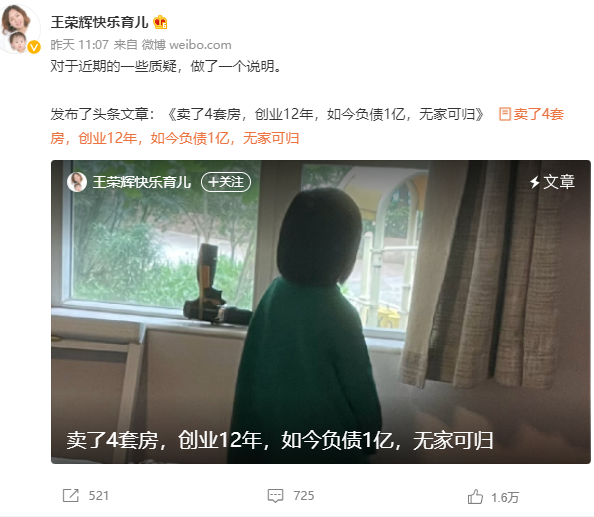Image resolution: width=594 pixels, height=517 pixels.
Task: Click the comment count 725
Action: tap(304, 496)
